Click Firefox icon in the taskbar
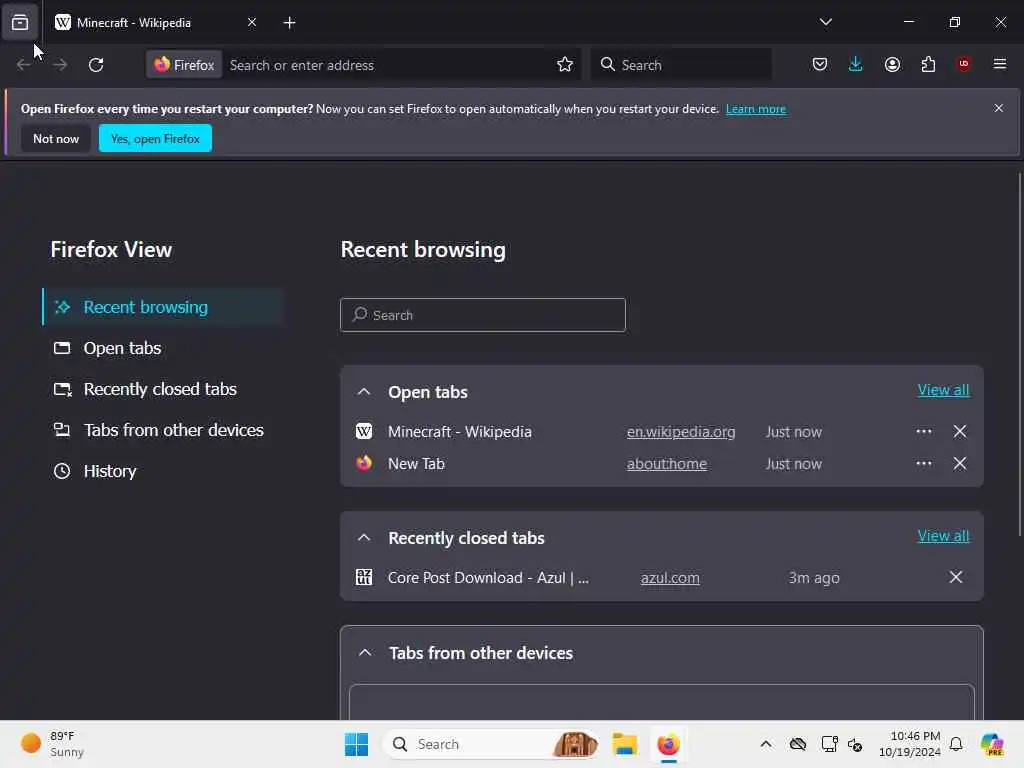This screenshot has width=1024, height=768. 668,744
